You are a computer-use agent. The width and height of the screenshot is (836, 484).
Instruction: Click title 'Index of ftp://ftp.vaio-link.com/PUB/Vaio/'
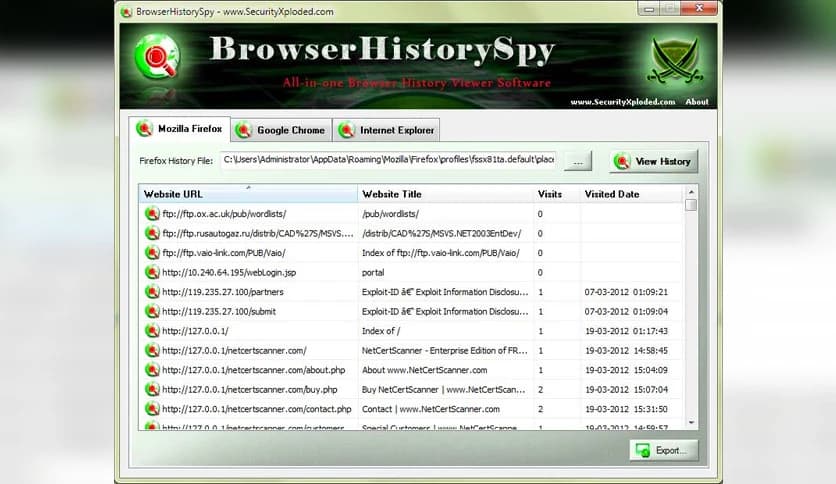441,253
